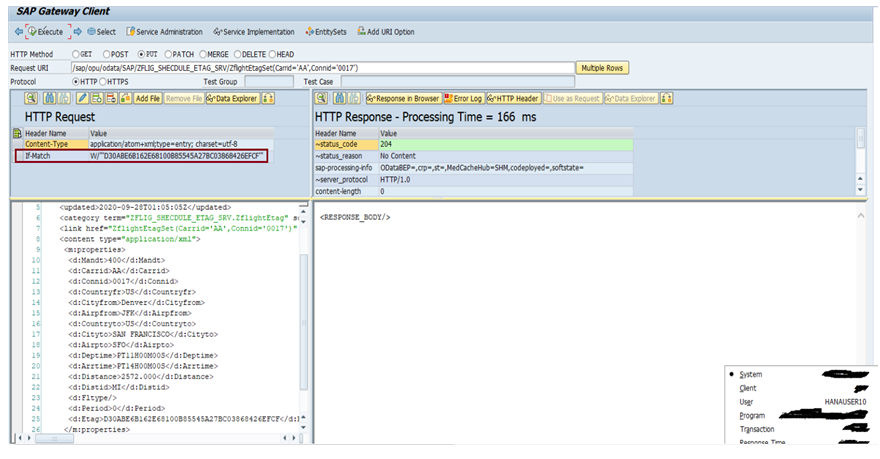
Task: Select the DELETE HTTP method
Action: tap(250, 54)
